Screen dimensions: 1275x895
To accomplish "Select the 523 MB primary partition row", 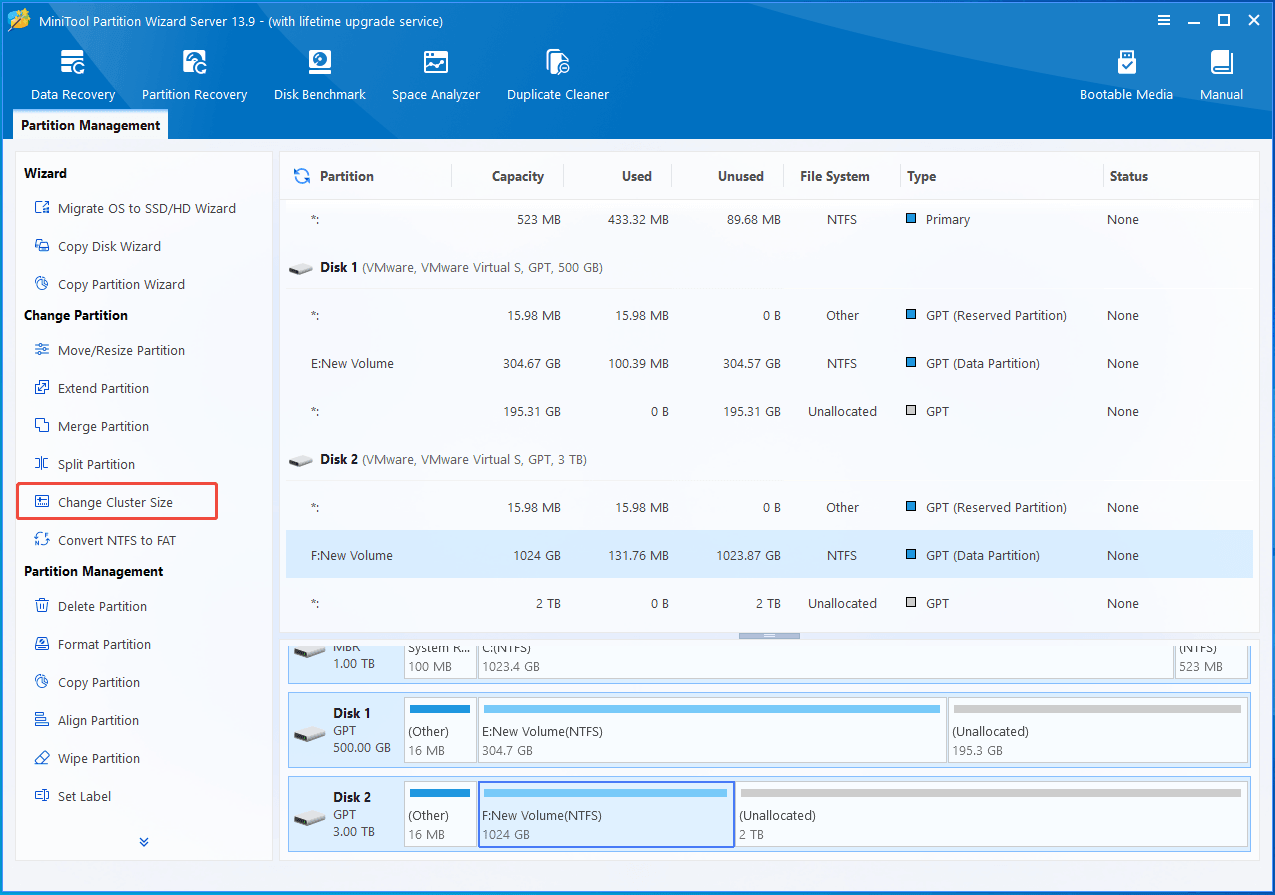I will tap(769, 219).
